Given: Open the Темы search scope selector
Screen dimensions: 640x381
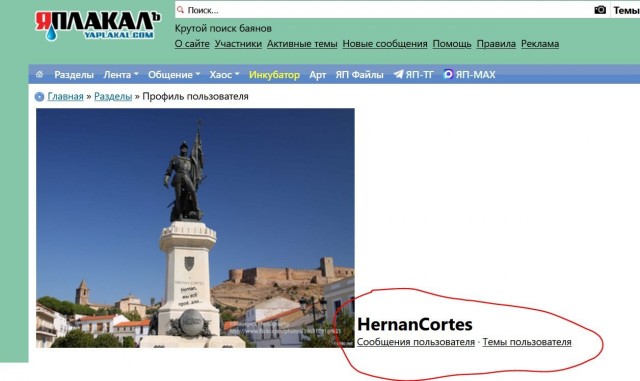Looking at the screenshot, I should [x=626, y=10].
